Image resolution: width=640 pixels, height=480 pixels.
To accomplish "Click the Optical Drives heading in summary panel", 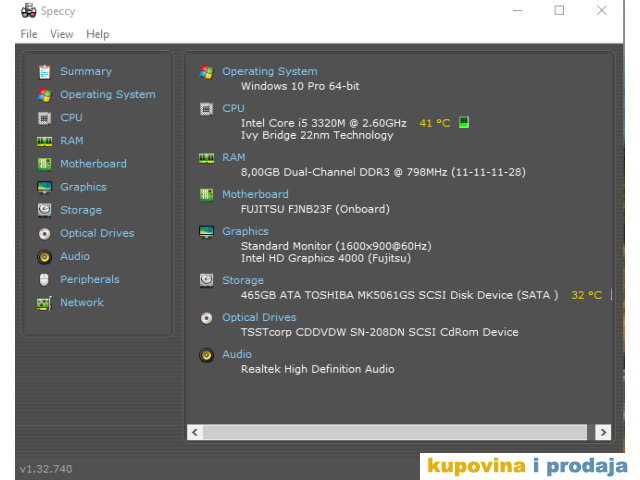I will tap(259, 318).
